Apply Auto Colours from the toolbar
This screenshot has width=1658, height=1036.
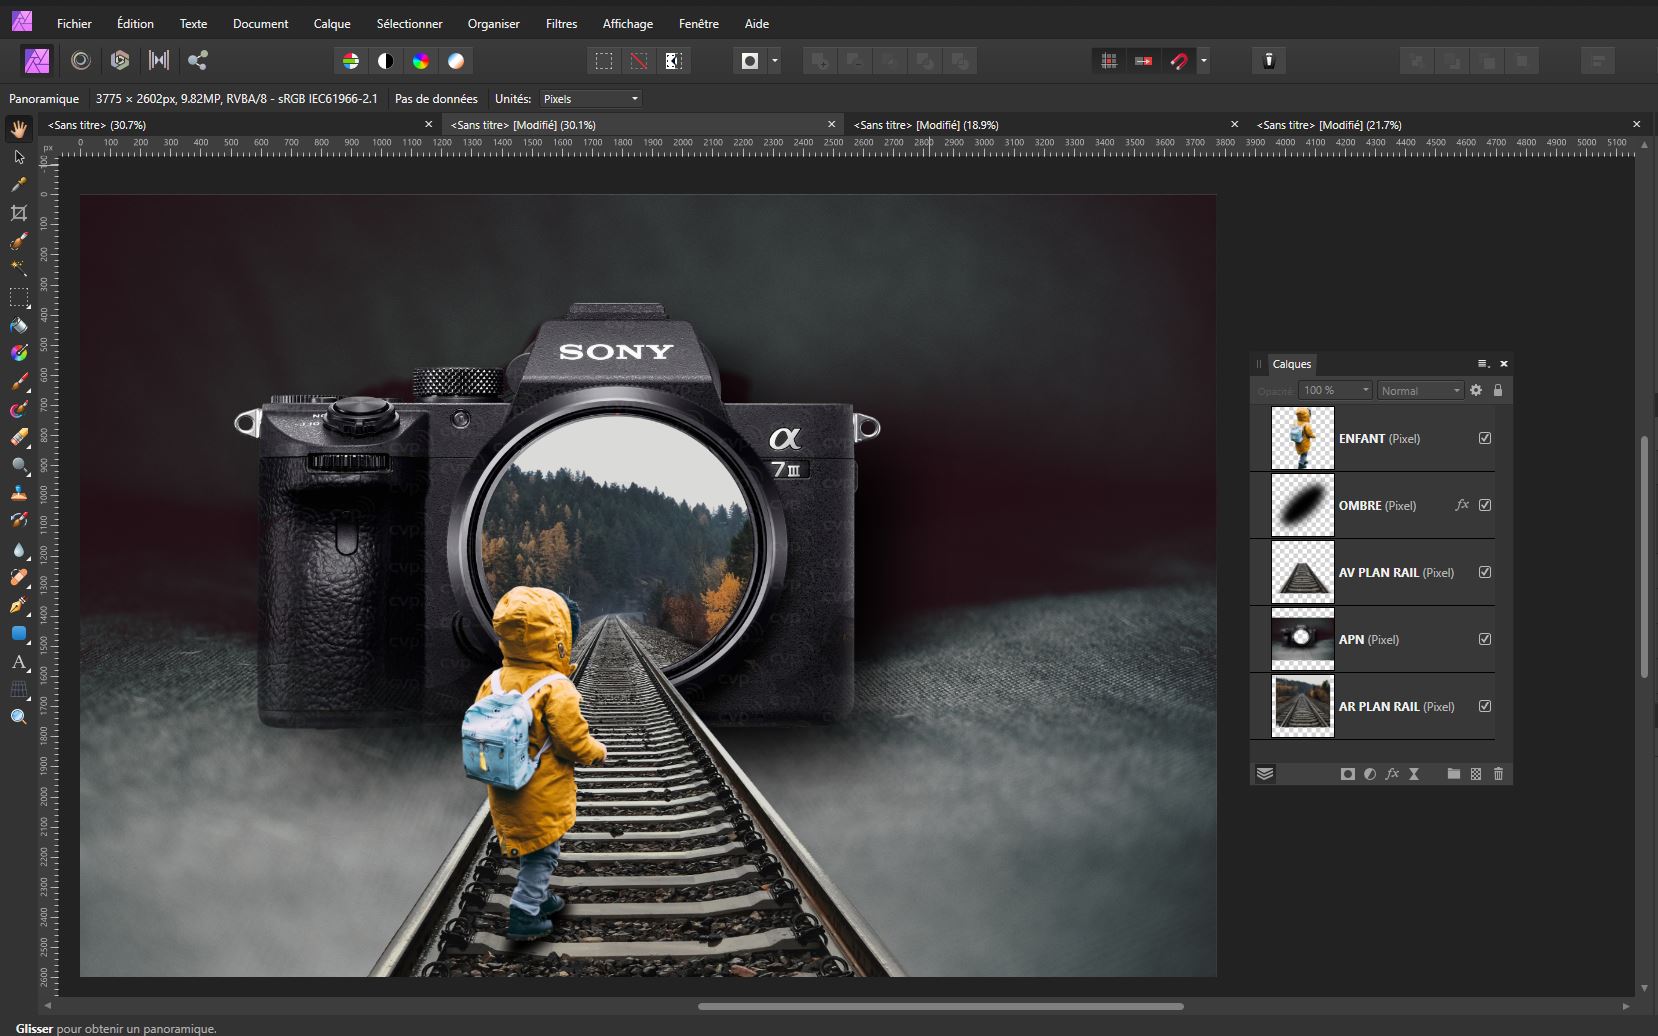click(x=421, y=61)
